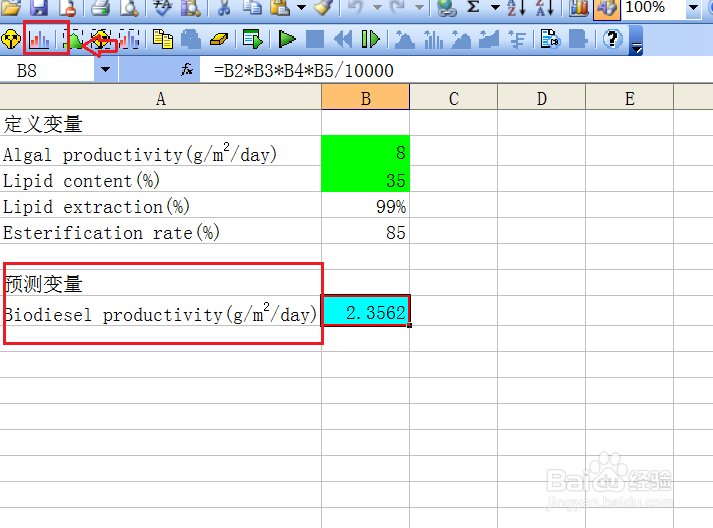
Task: Open the Undo history dropdown arrow
Action: [377, 7]
